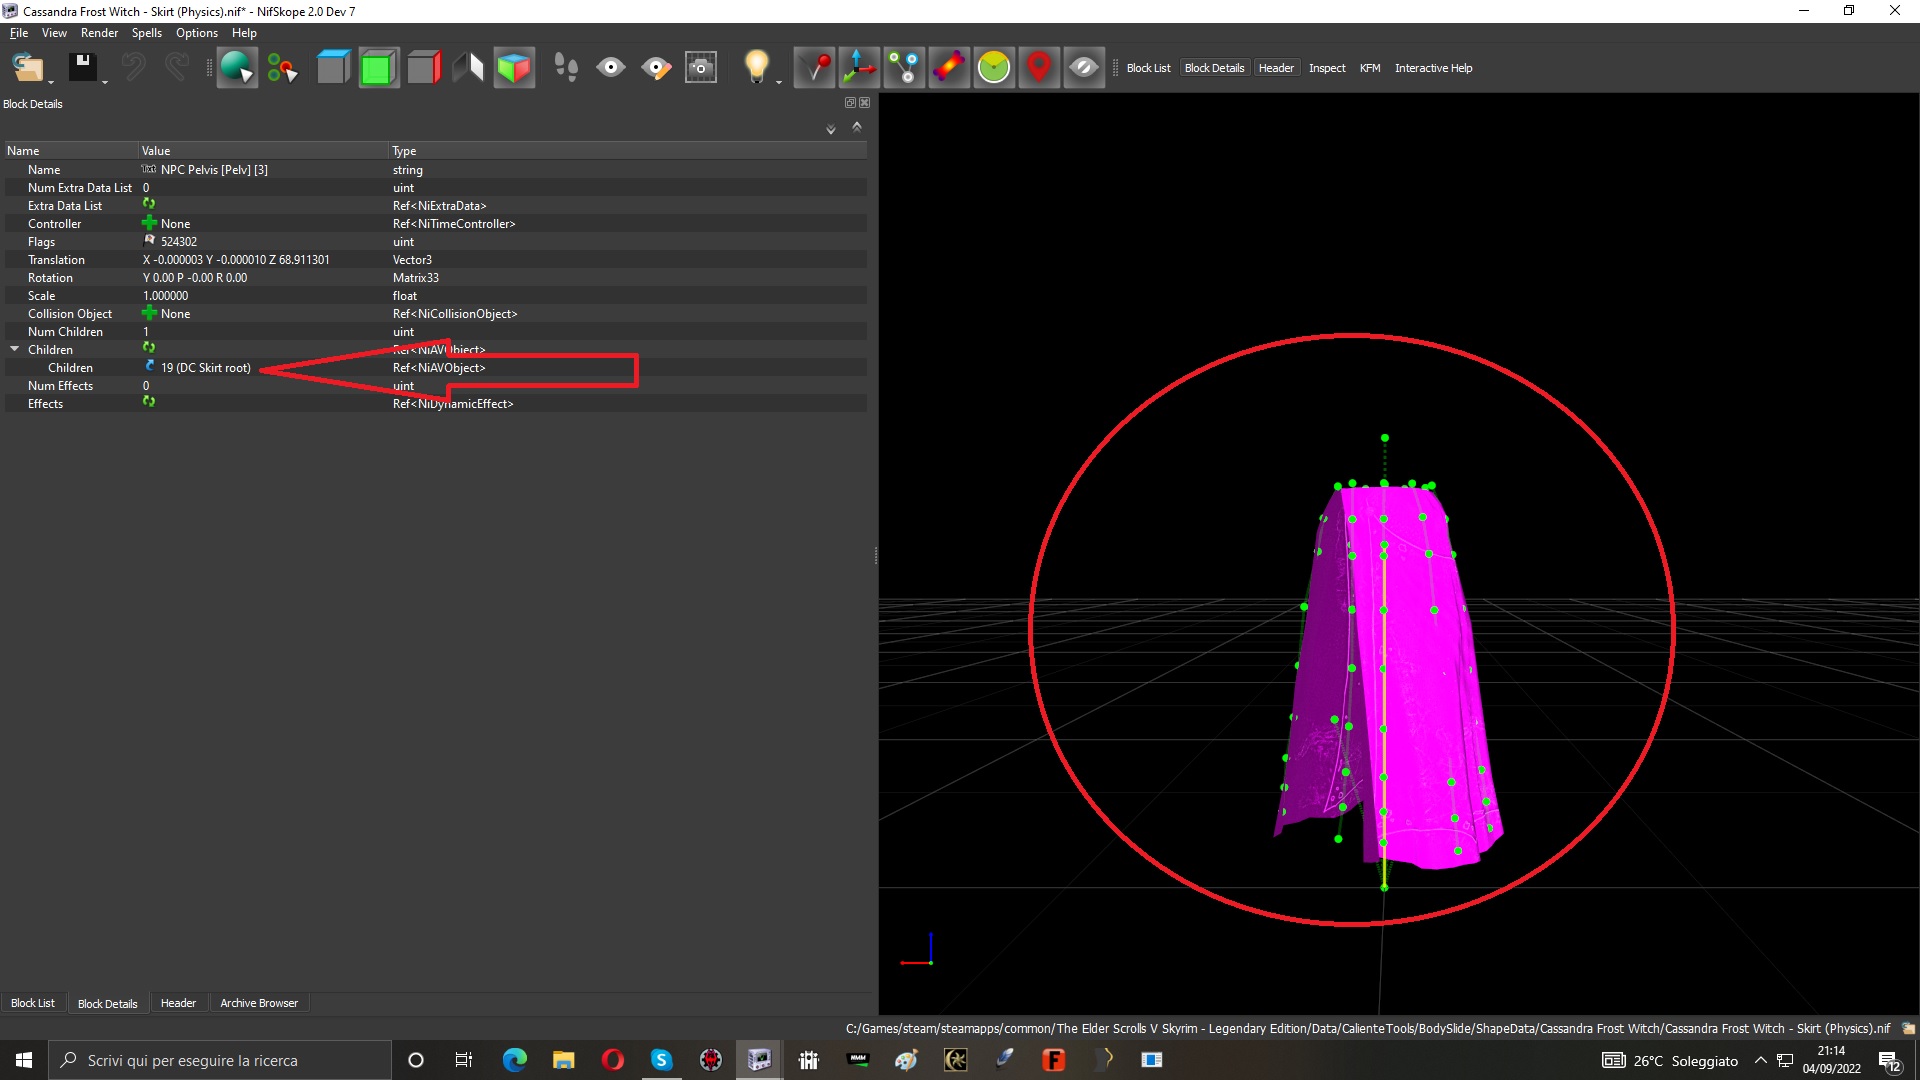Toggle the colored bone render icon
Viewport: 1920px width, 1080px height.
[x=949, y=68]
